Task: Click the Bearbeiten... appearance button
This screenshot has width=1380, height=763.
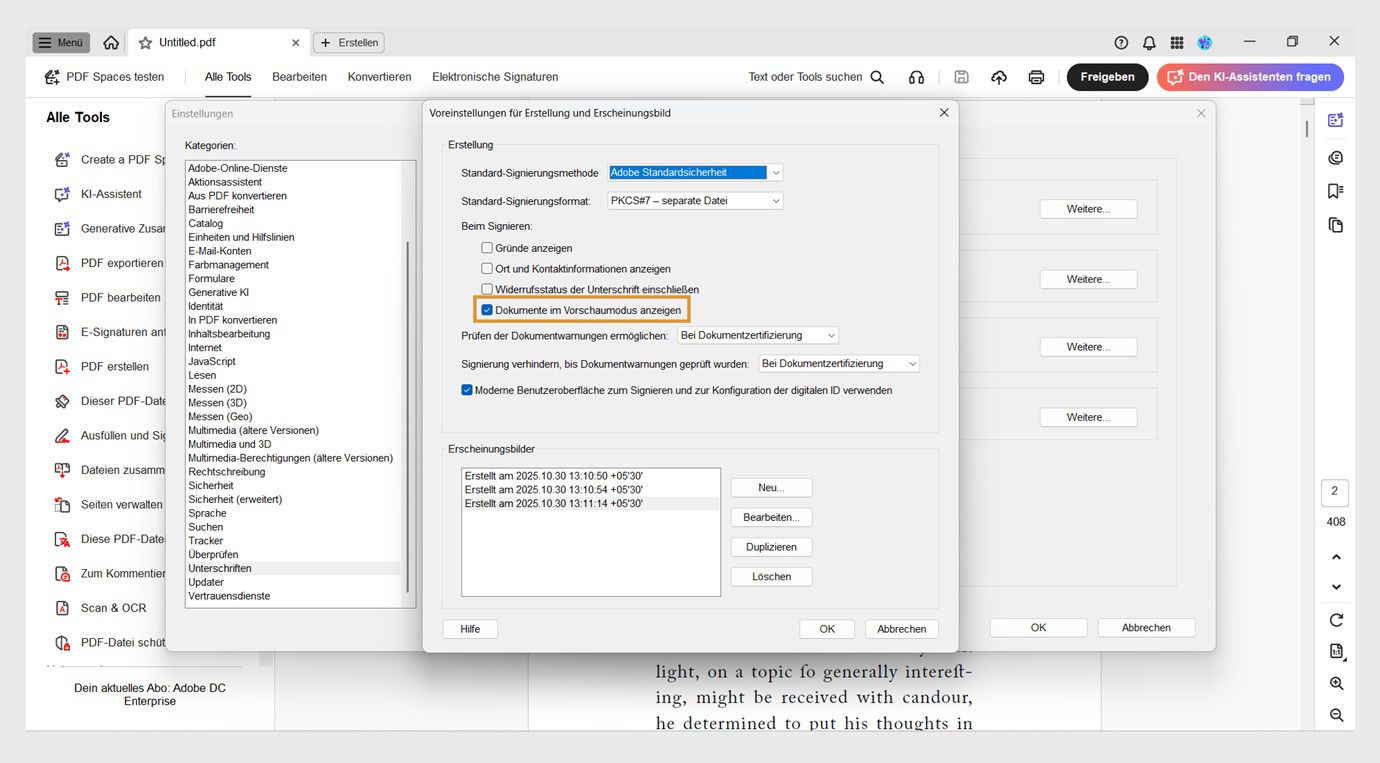Action: point(771,518)
